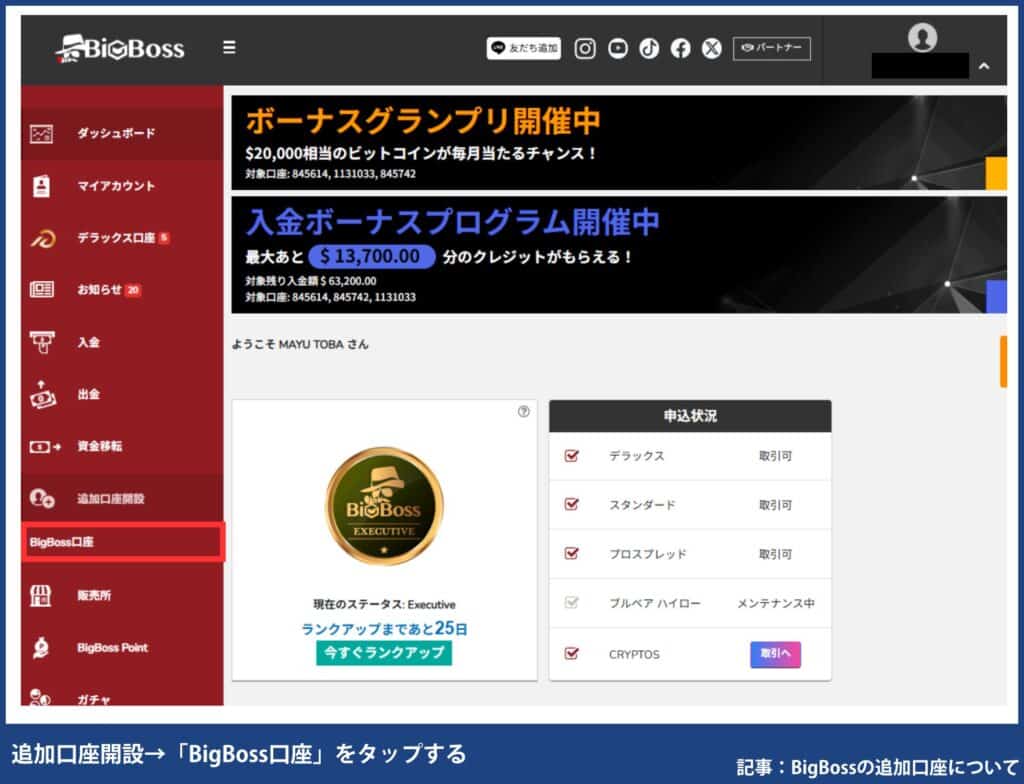The height and width of the screenshot is (784, 1024).
Task: Collapse the sidebar with hamburger menu
Action: (228, 46)
